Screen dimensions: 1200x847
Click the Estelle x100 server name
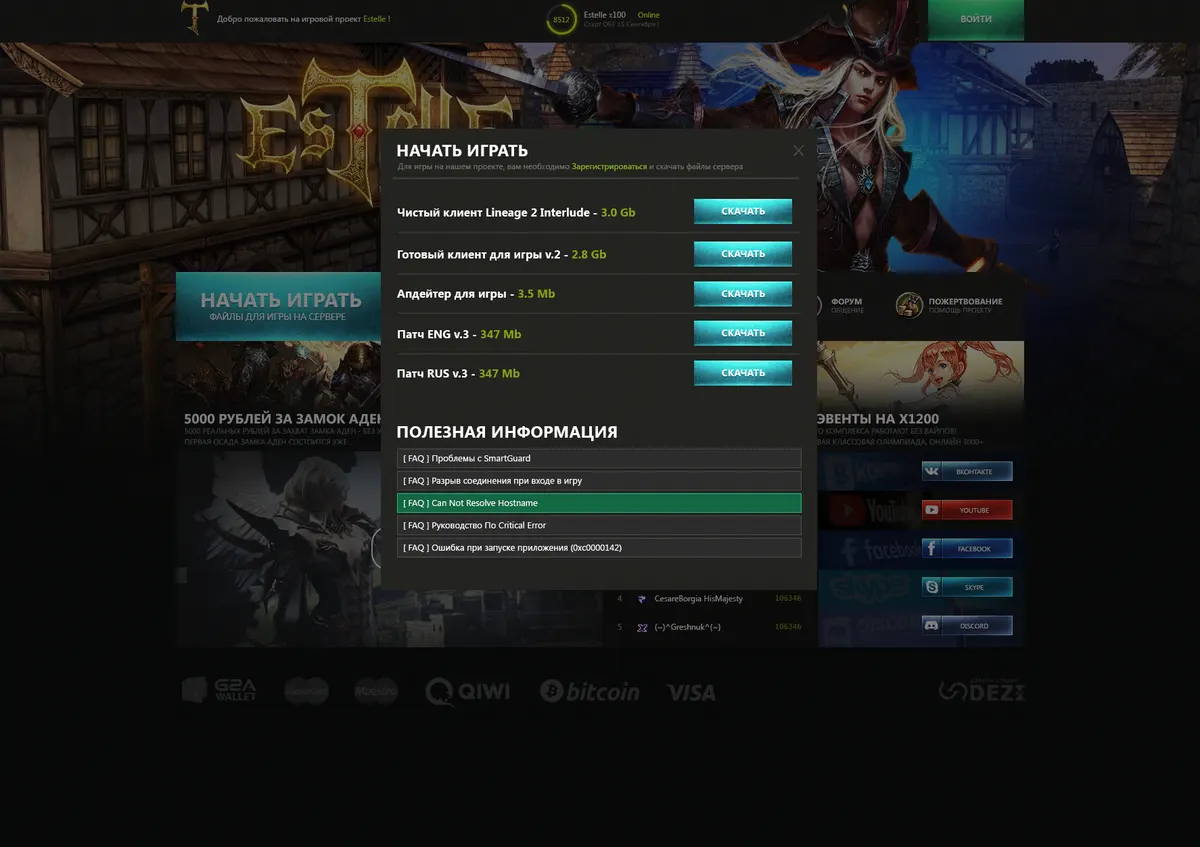pos(604,15)
